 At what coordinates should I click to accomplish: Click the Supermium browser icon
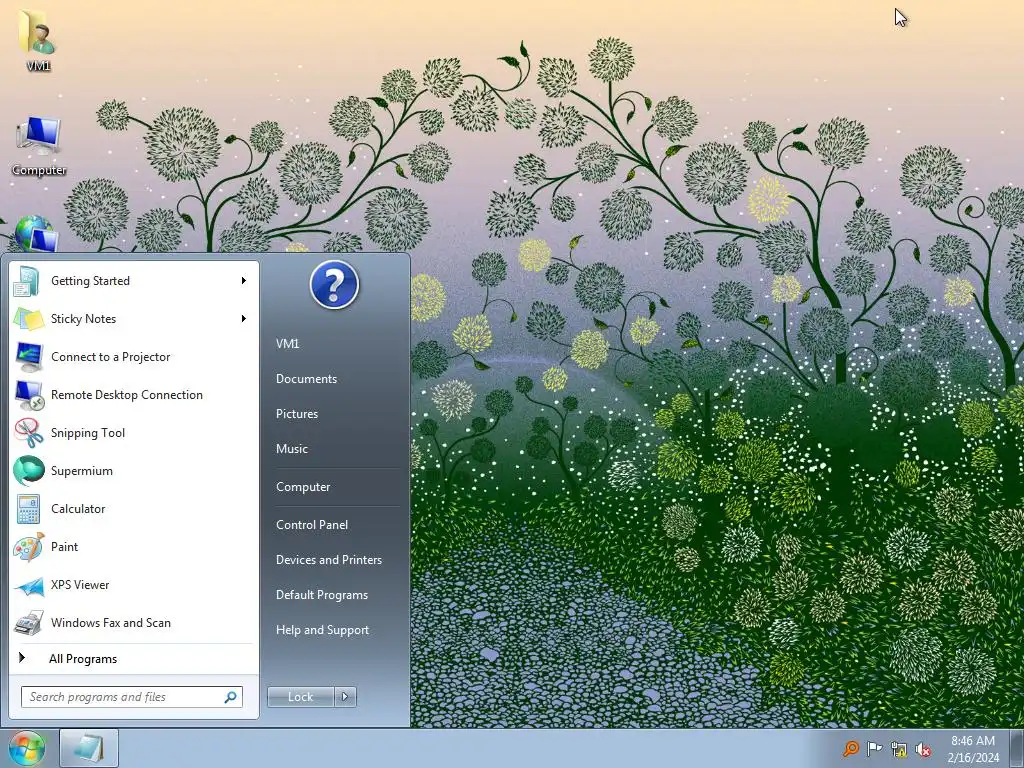[28, 471]
